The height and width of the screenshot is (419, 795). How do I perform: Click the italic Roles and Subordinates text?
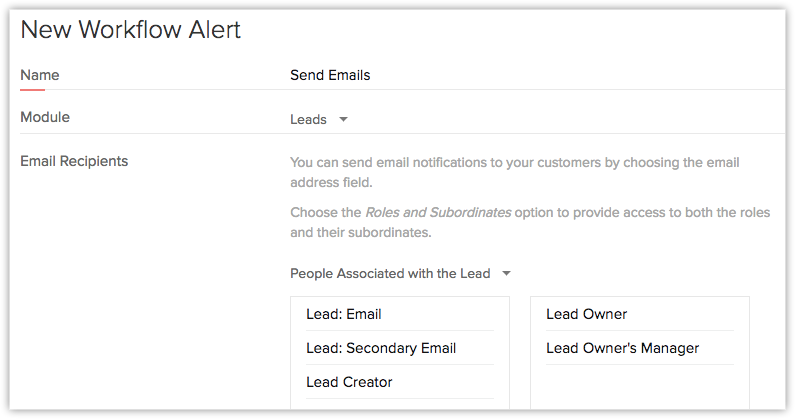pos(438,213)
